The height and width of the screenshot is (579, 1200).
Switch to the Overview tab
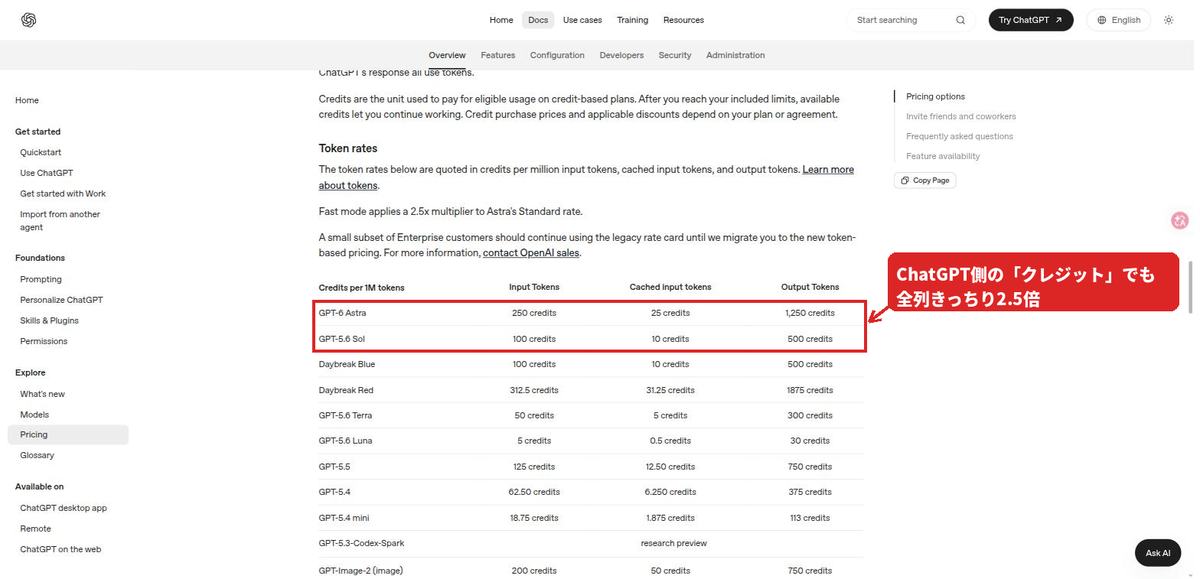click(x=447, y=55)
